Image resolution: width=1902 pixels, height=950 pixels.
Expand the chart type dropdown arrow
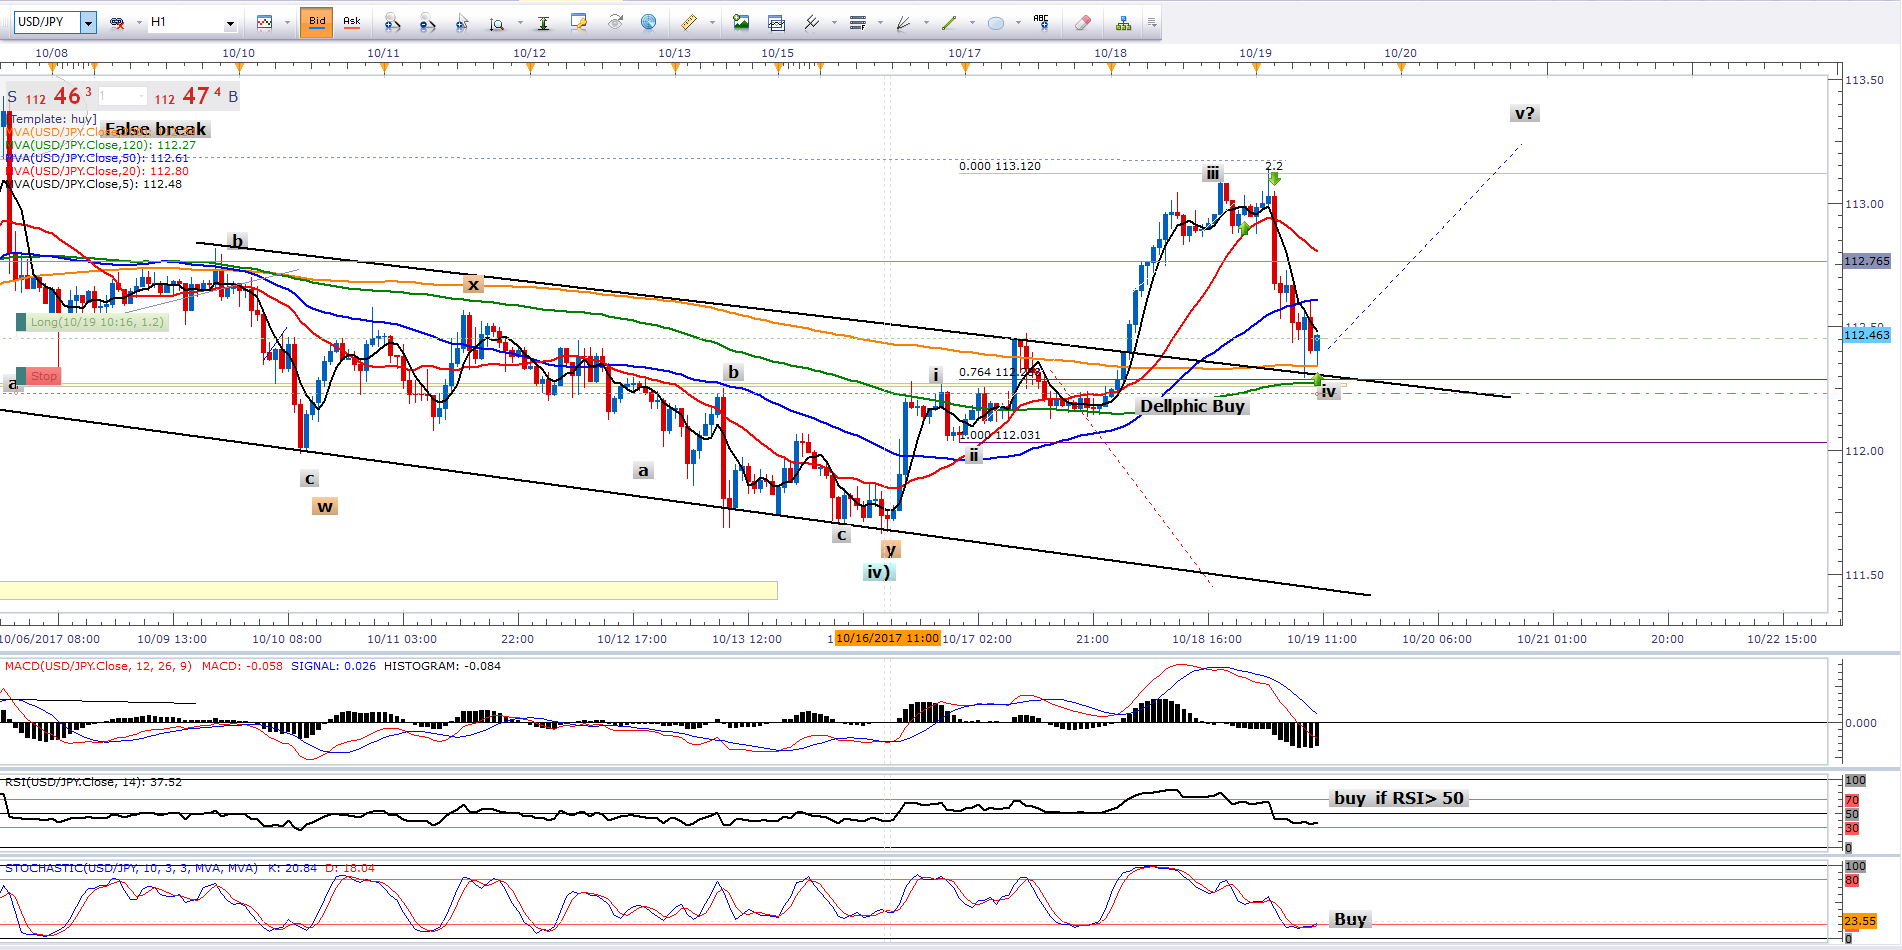287,22
